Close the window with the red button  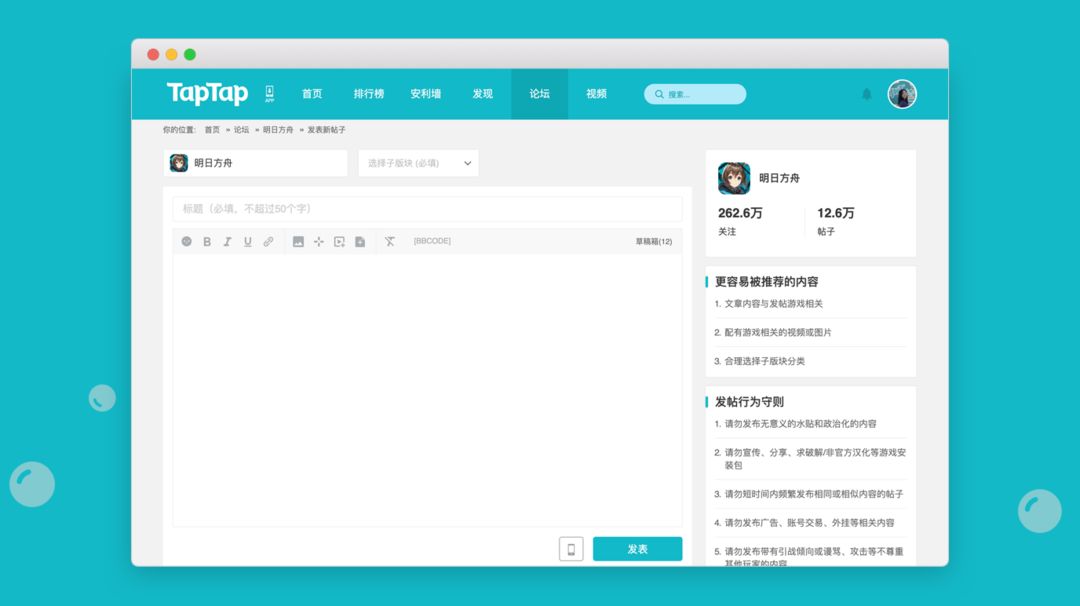153,54
